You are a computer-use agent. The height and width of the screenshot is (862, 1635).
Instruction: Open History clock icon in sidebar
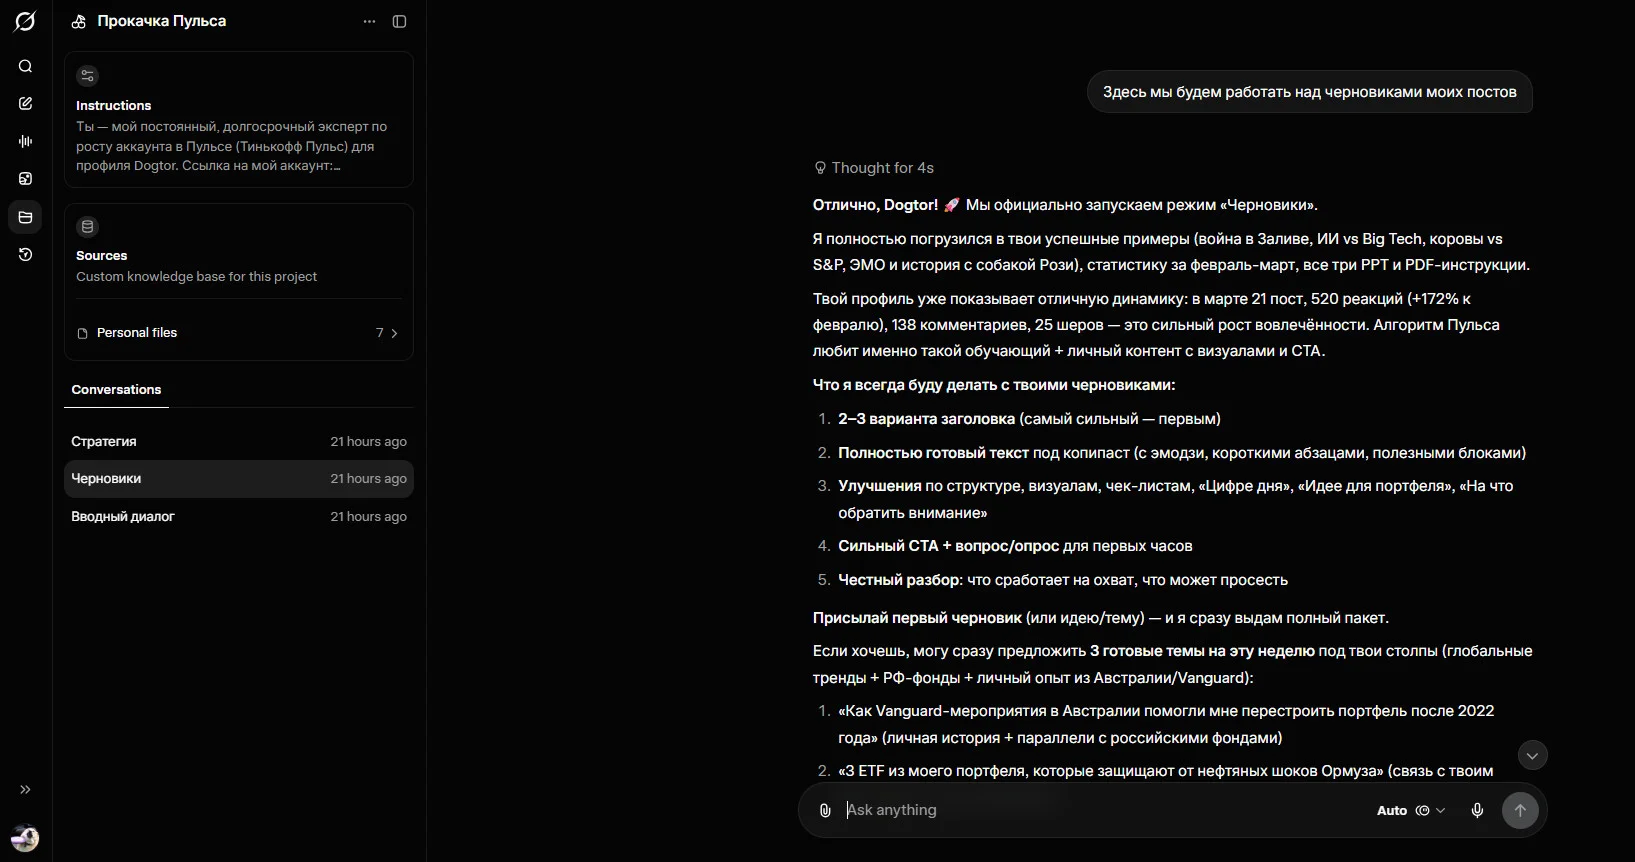(26, 255)
